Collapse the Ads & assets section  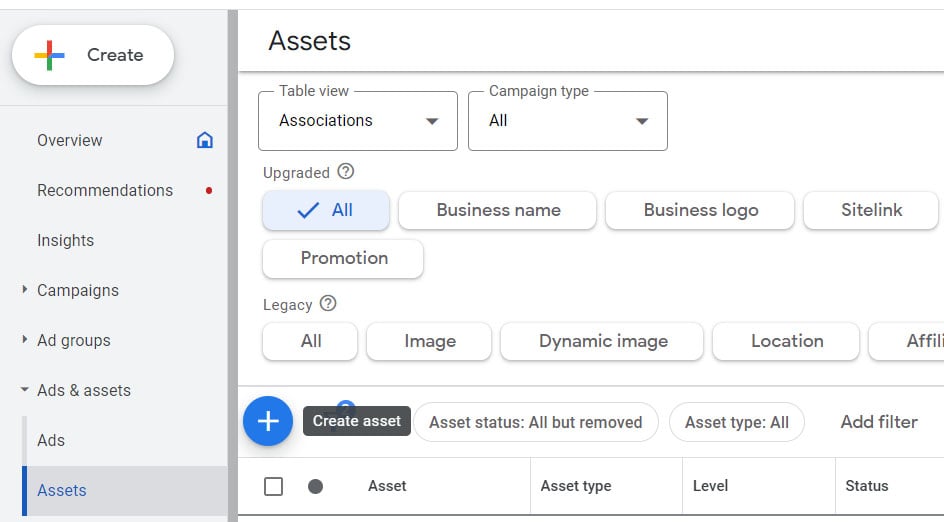point(25,390)
